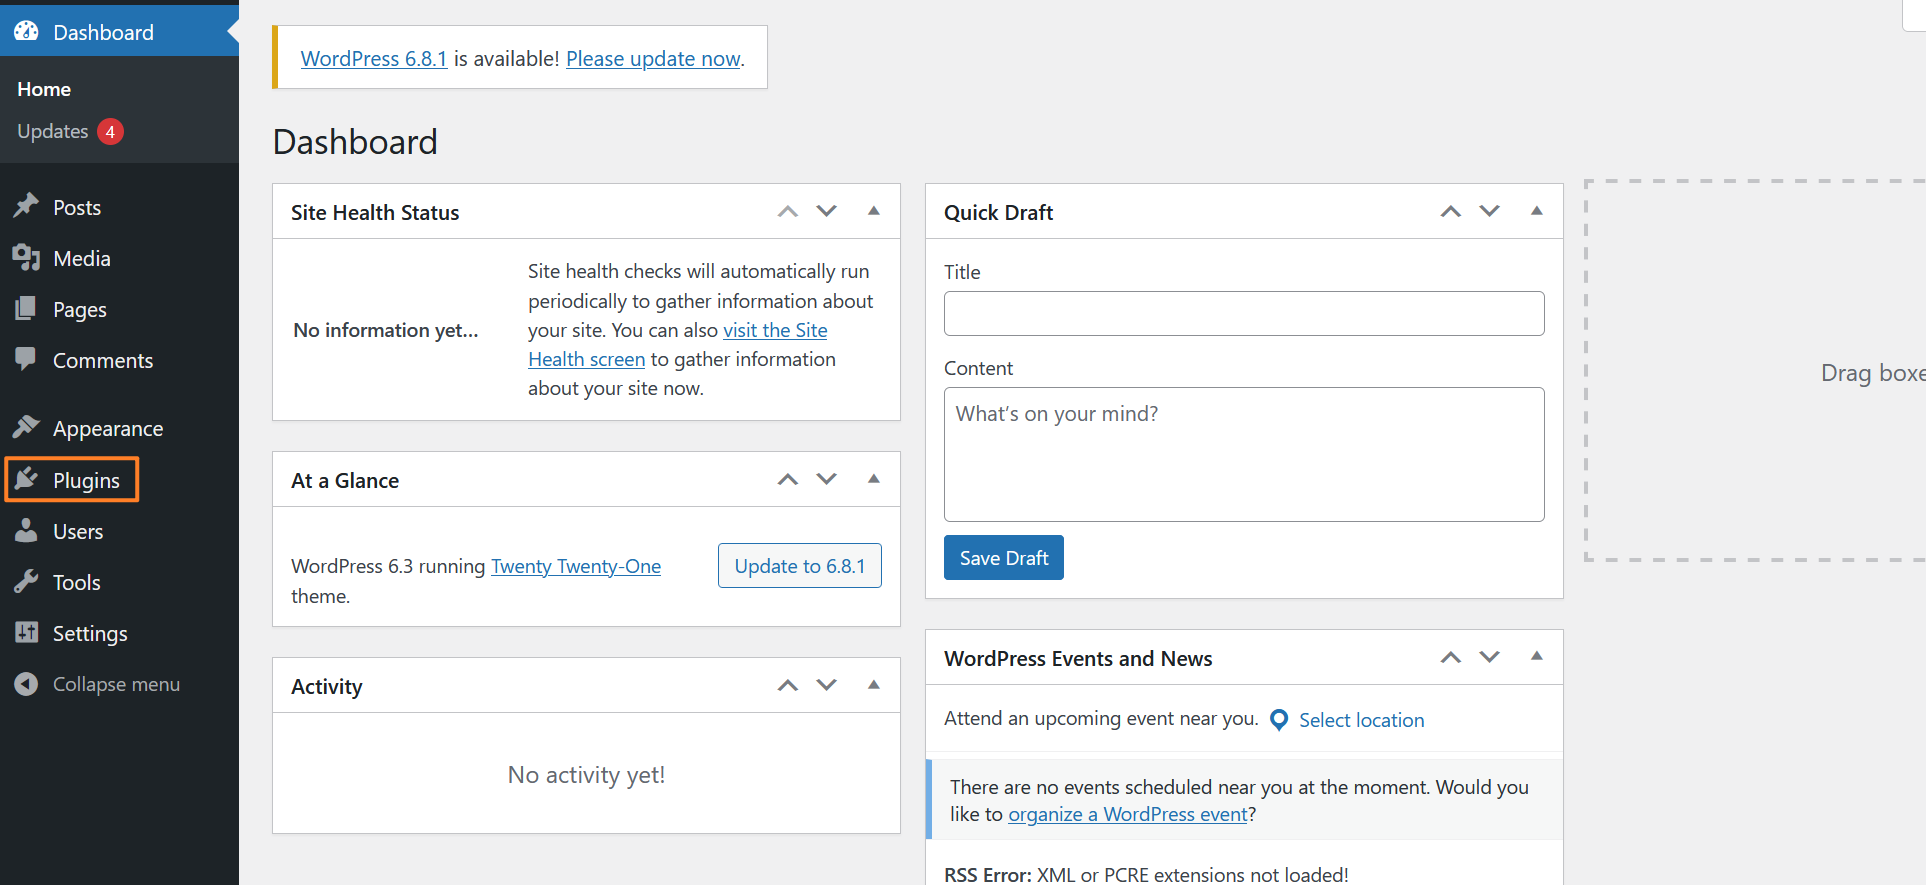Click the Users person icon
This screenshot has height=885, width=1926.
tap(26, 530)
